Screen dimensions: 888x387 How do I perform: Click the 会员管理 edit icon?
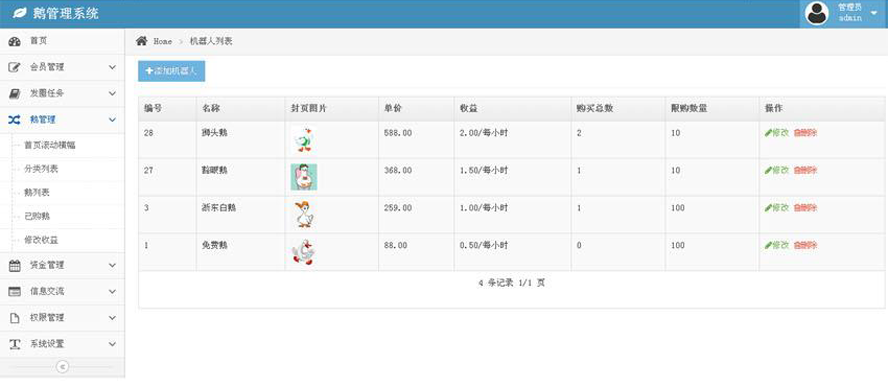[15, 67]
